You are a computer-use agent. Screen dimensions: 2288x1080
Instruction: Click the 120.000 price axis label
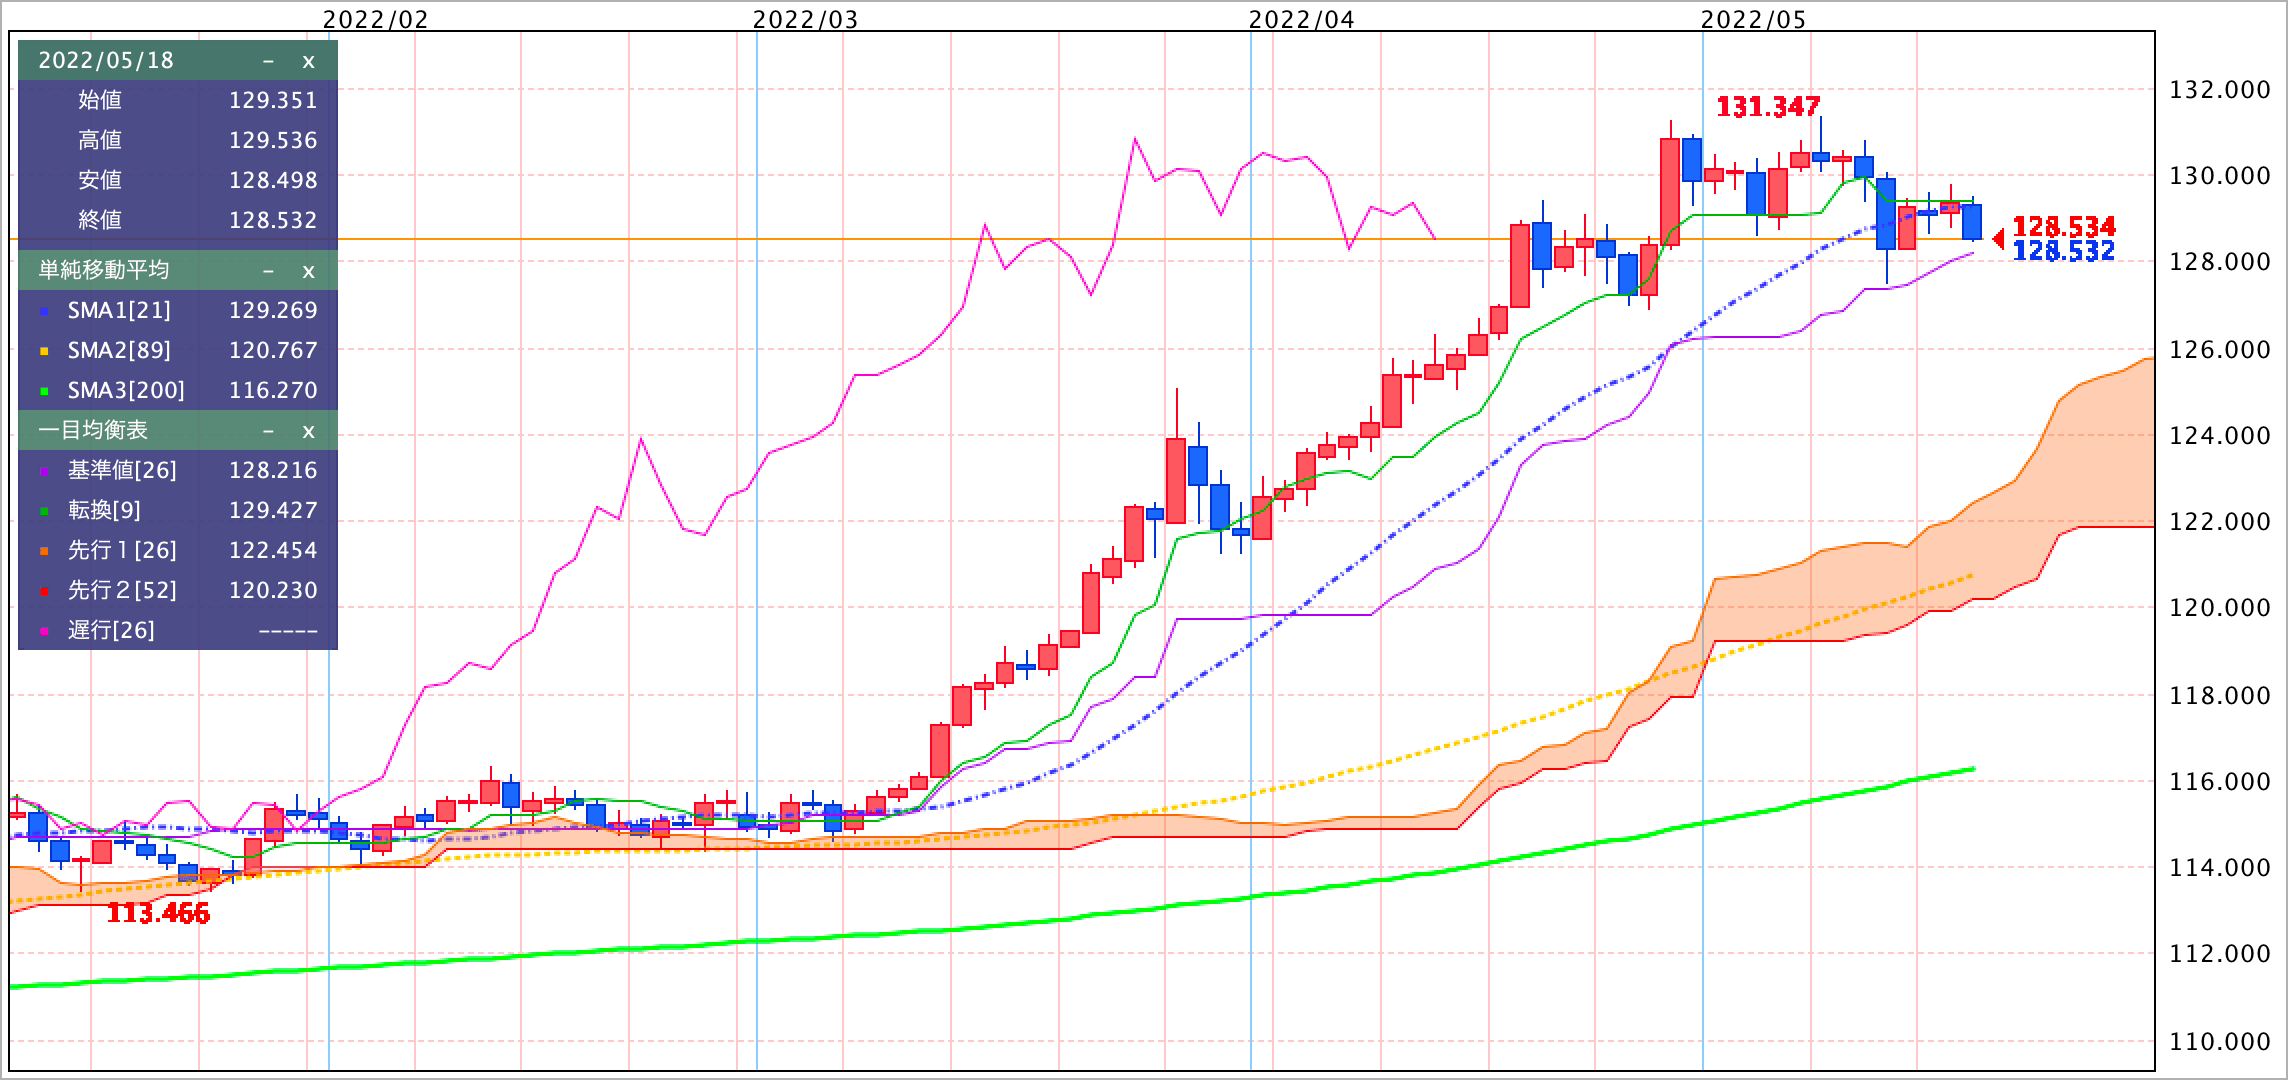[2220, 608]
